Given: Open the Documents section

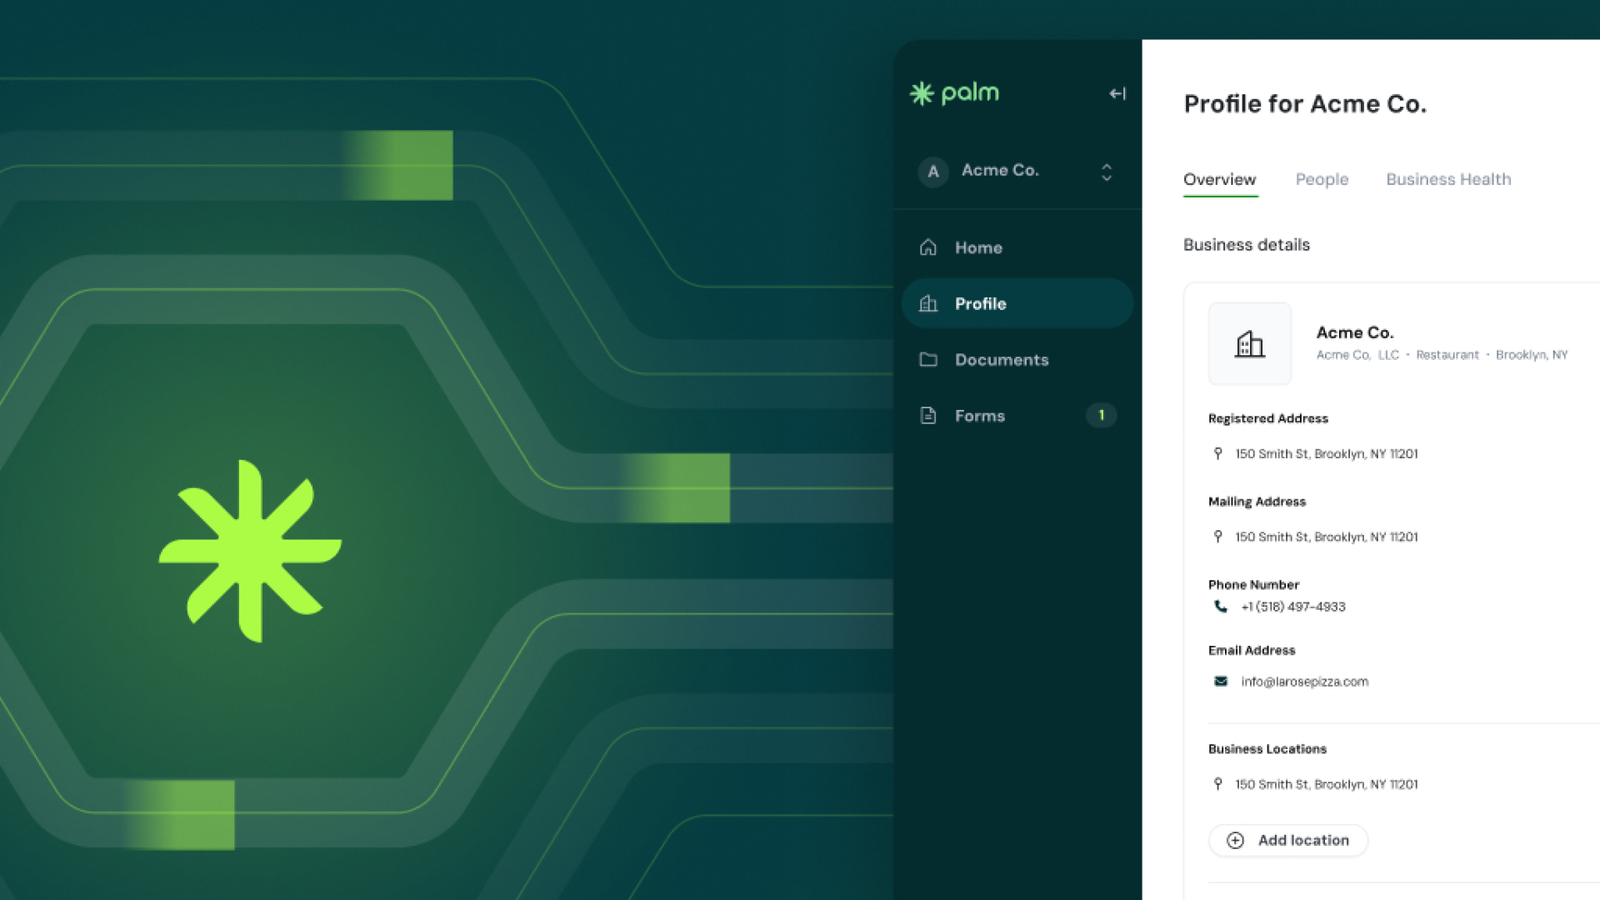Looking at the screenshot, I should [x=1001, y=360].
